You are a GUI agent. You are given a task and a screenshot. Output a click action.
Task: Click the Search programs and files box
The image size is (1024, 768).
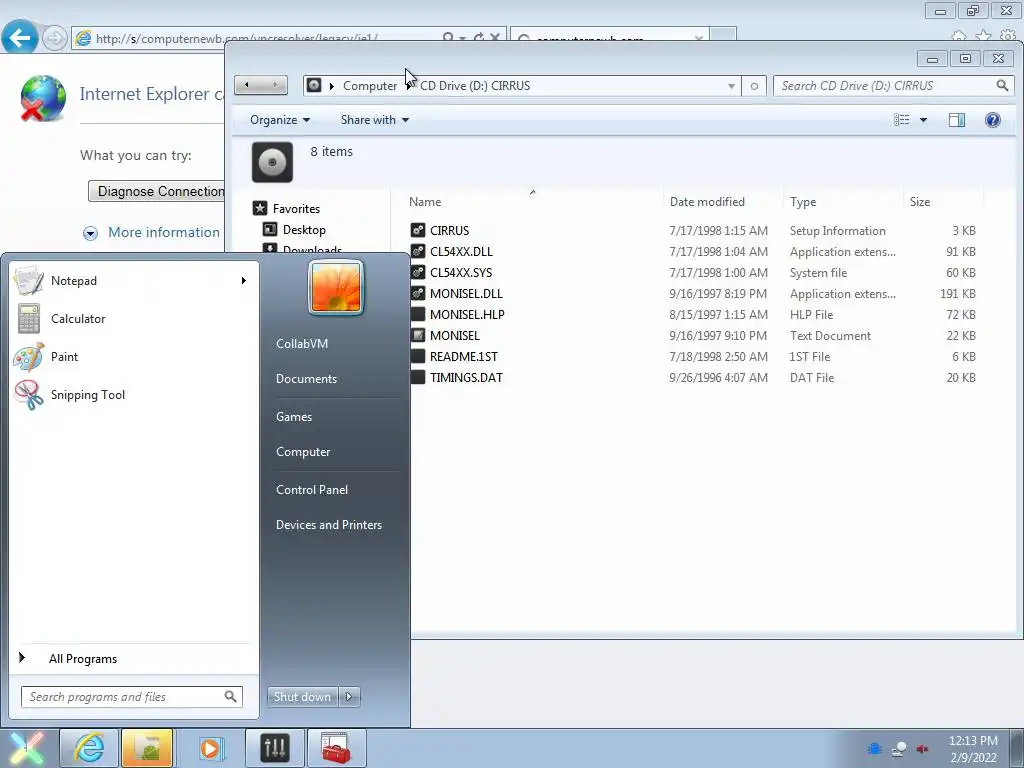tap(131, 697)
